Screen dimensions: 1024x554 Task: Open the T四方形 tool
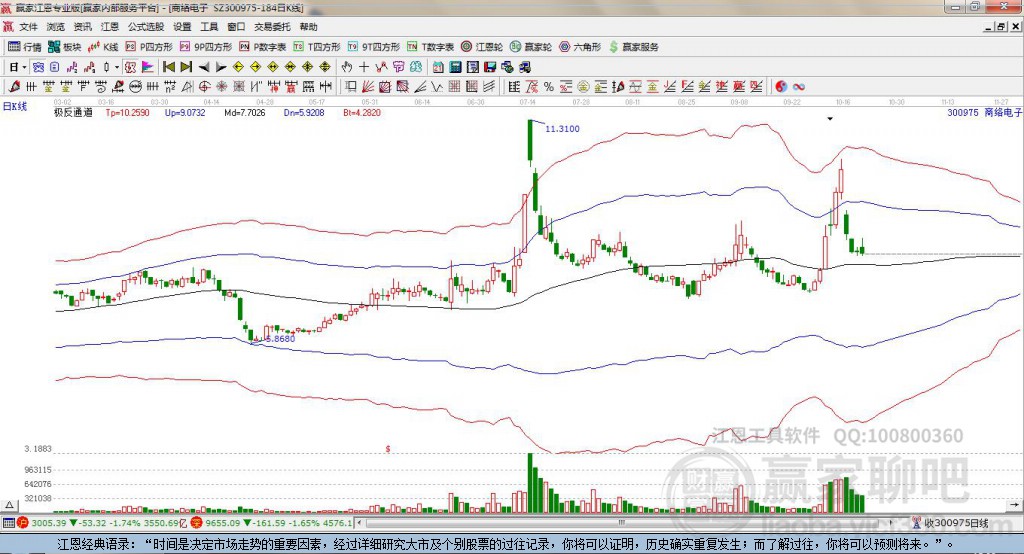point(317,47)
